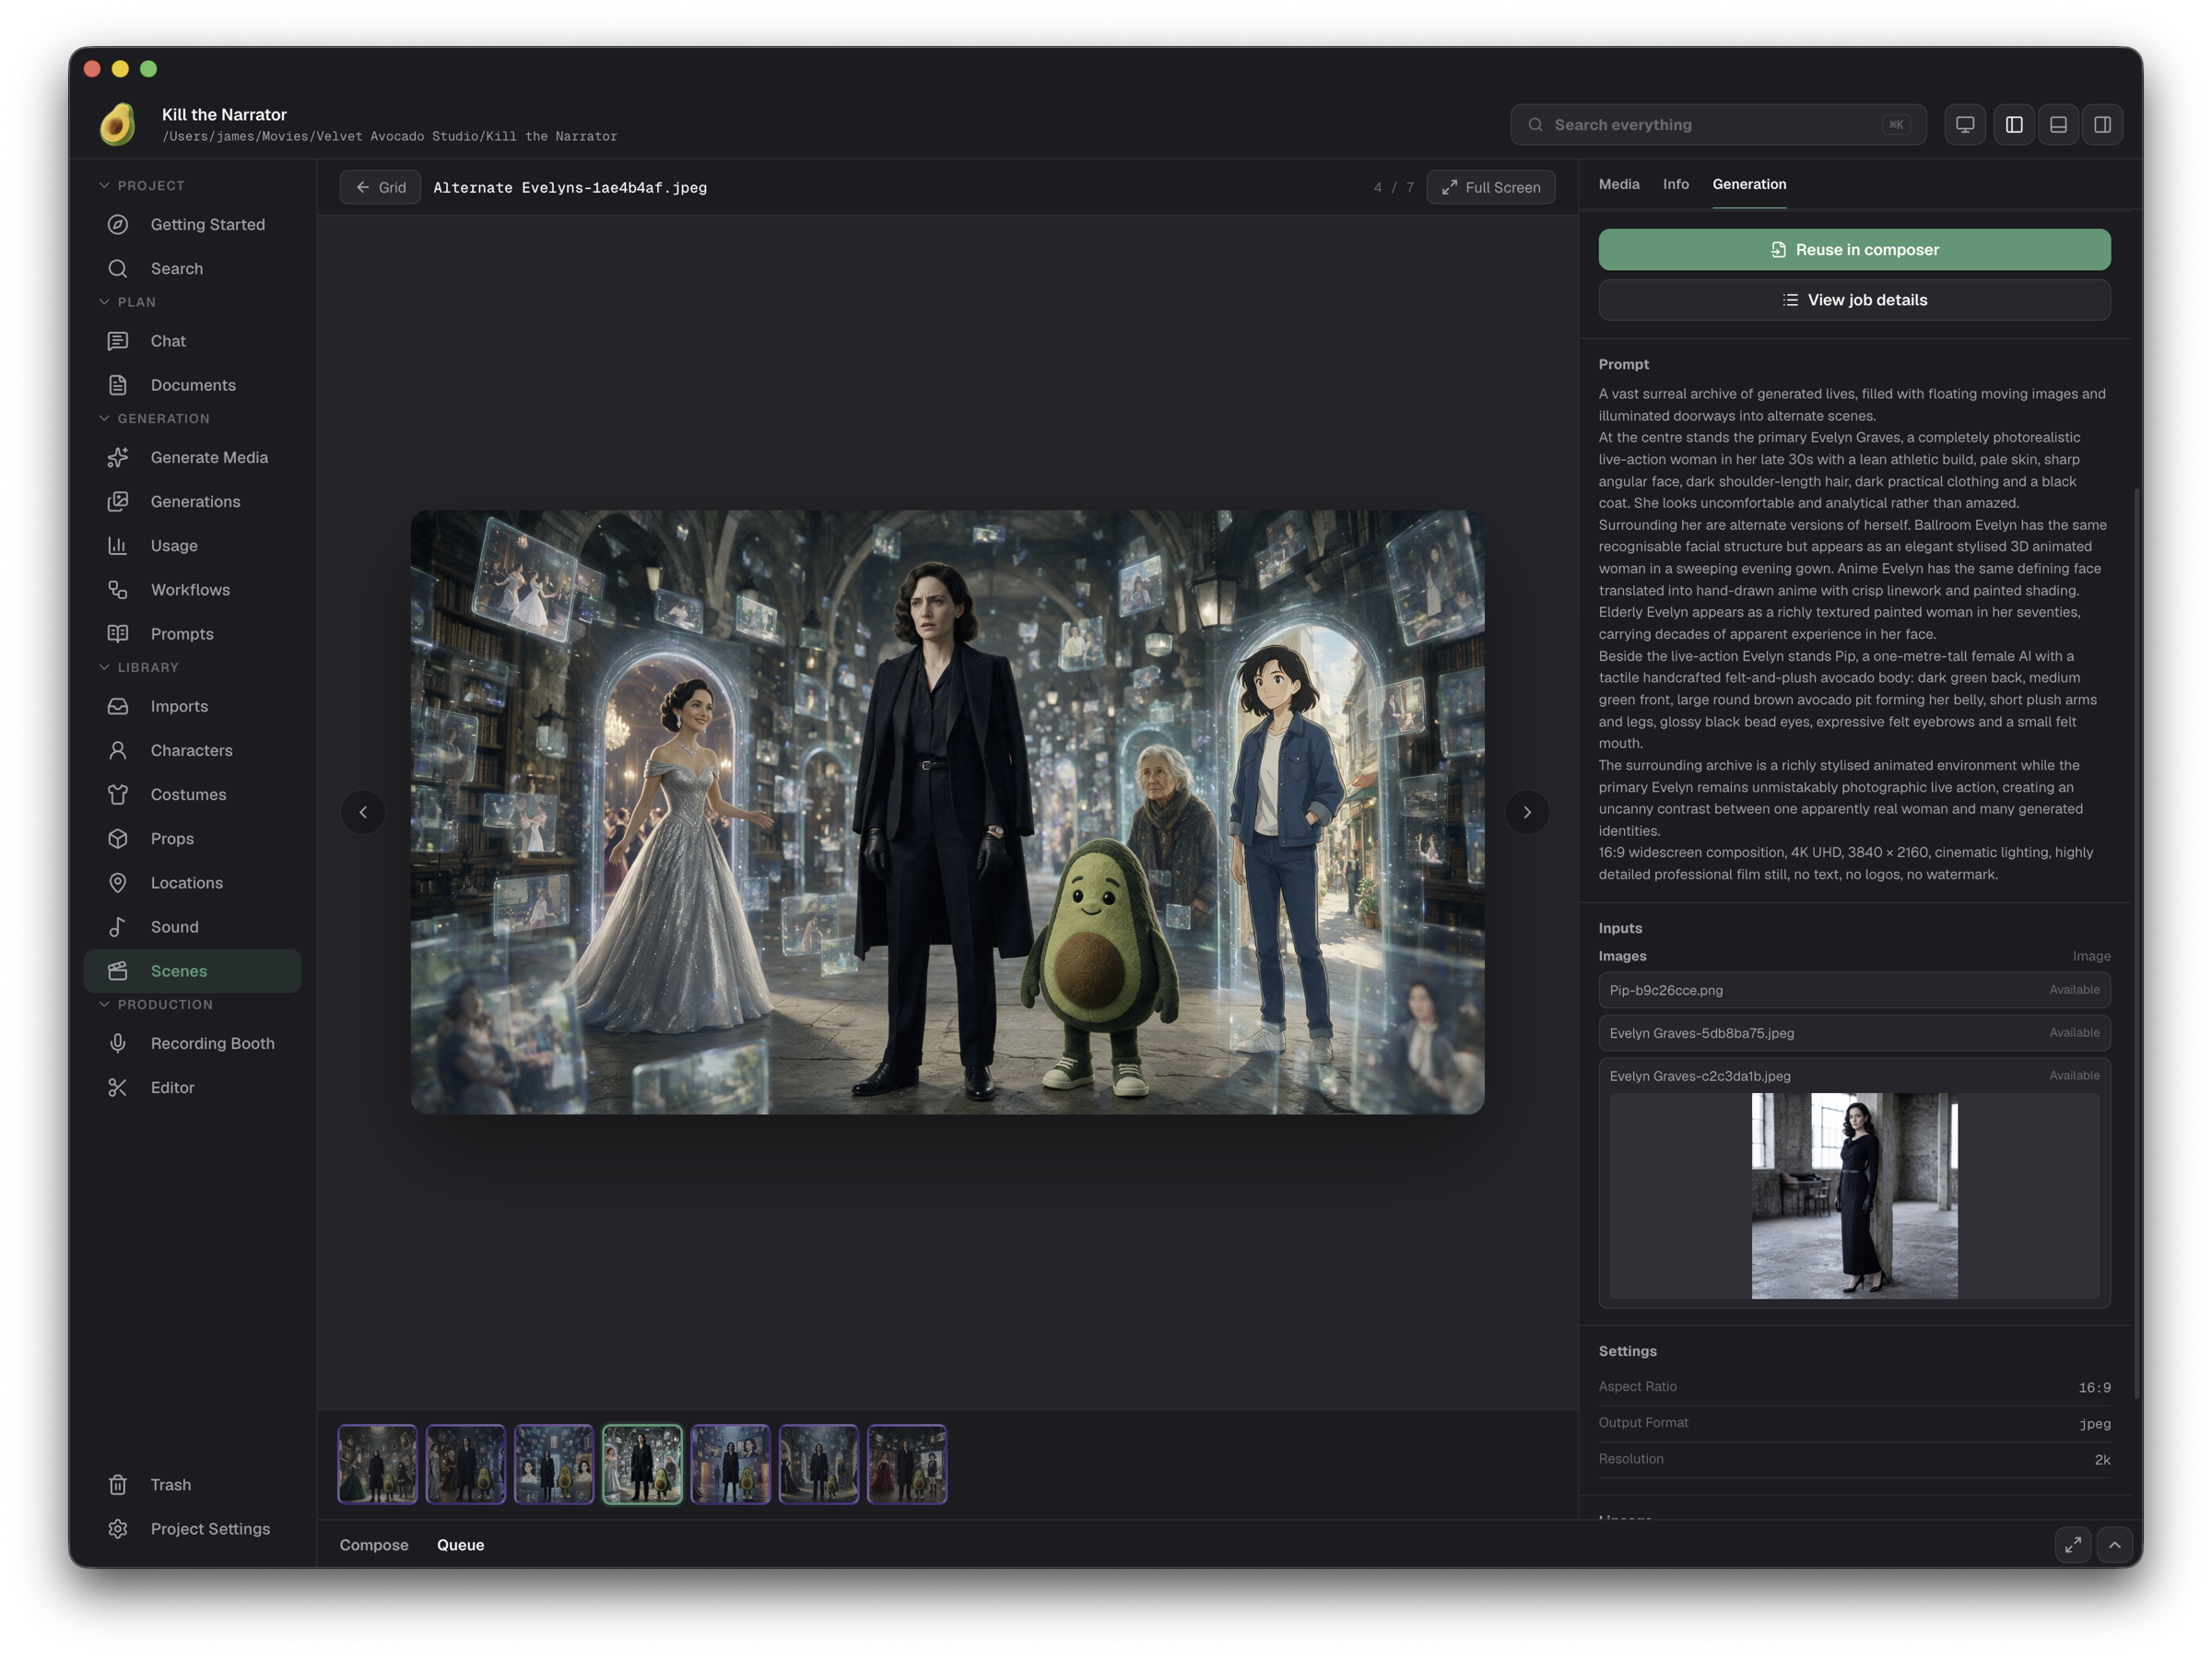Click the Resolution 2k value
2212x1659 pixels.
pos(2102,1460)
